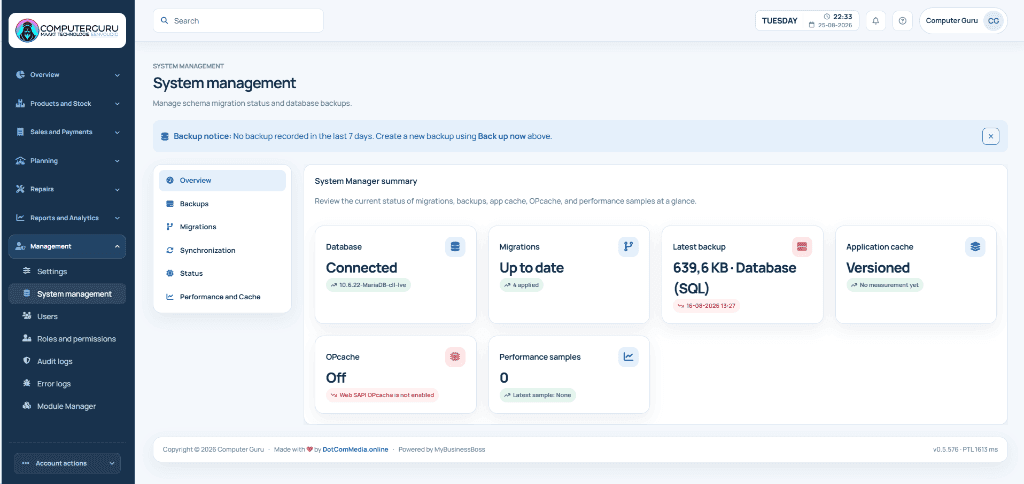
Task: Click the Roles and permissions icon
Action: point(27,338)
